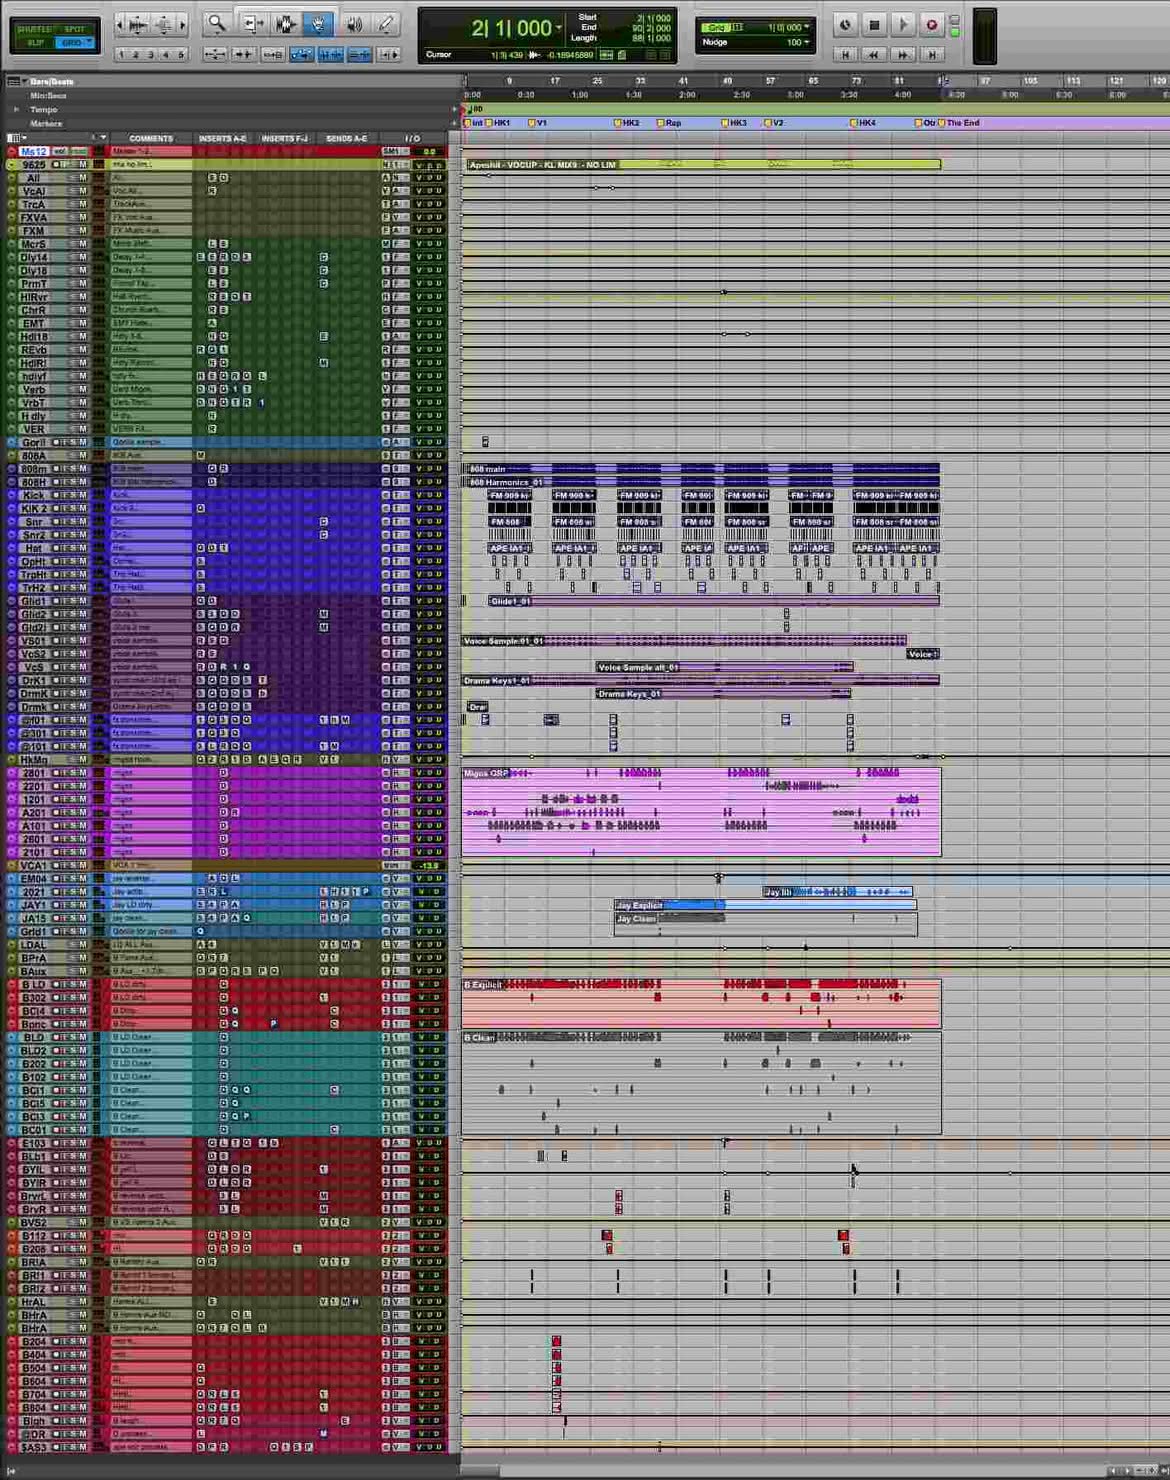Mute the Kick track
Screen dimensions: 1170x1480
[83, 495]
